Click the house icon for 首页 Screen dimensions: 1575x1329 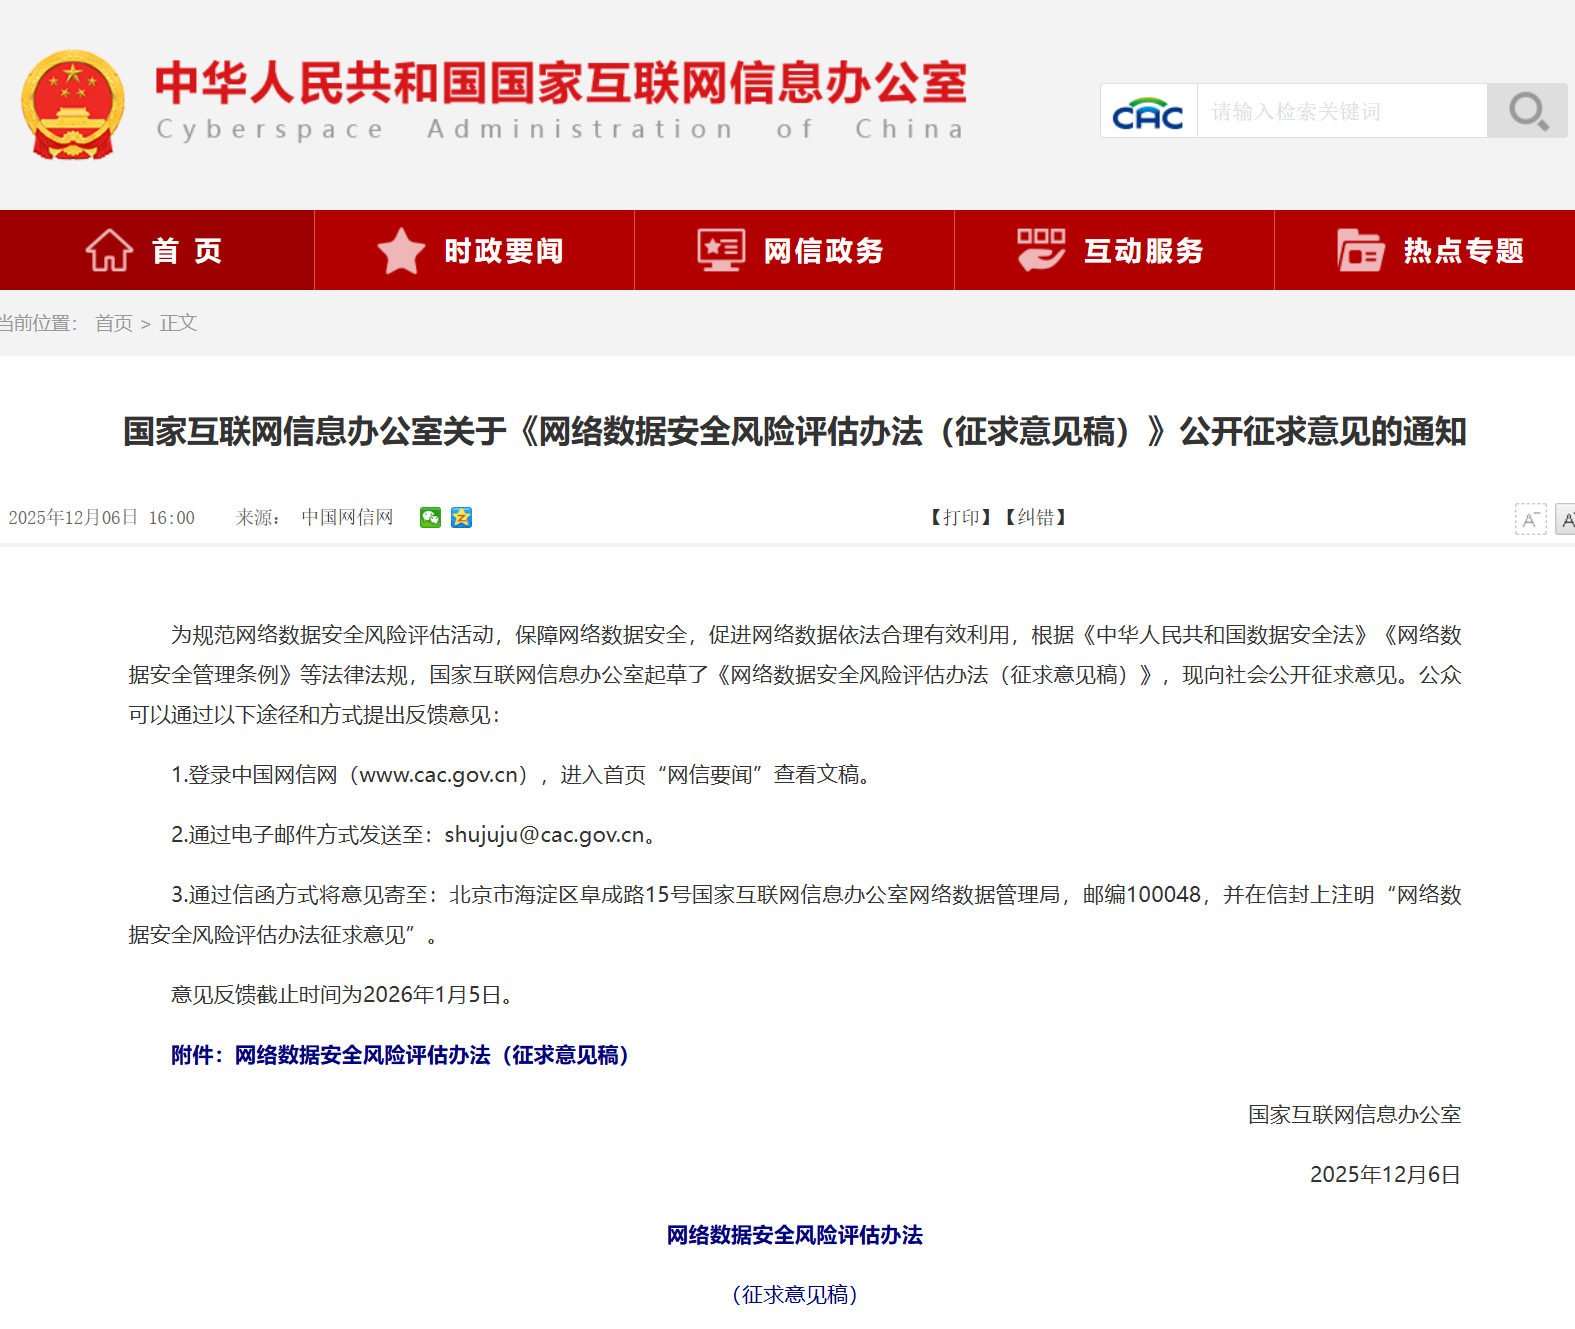click(109, 250)
